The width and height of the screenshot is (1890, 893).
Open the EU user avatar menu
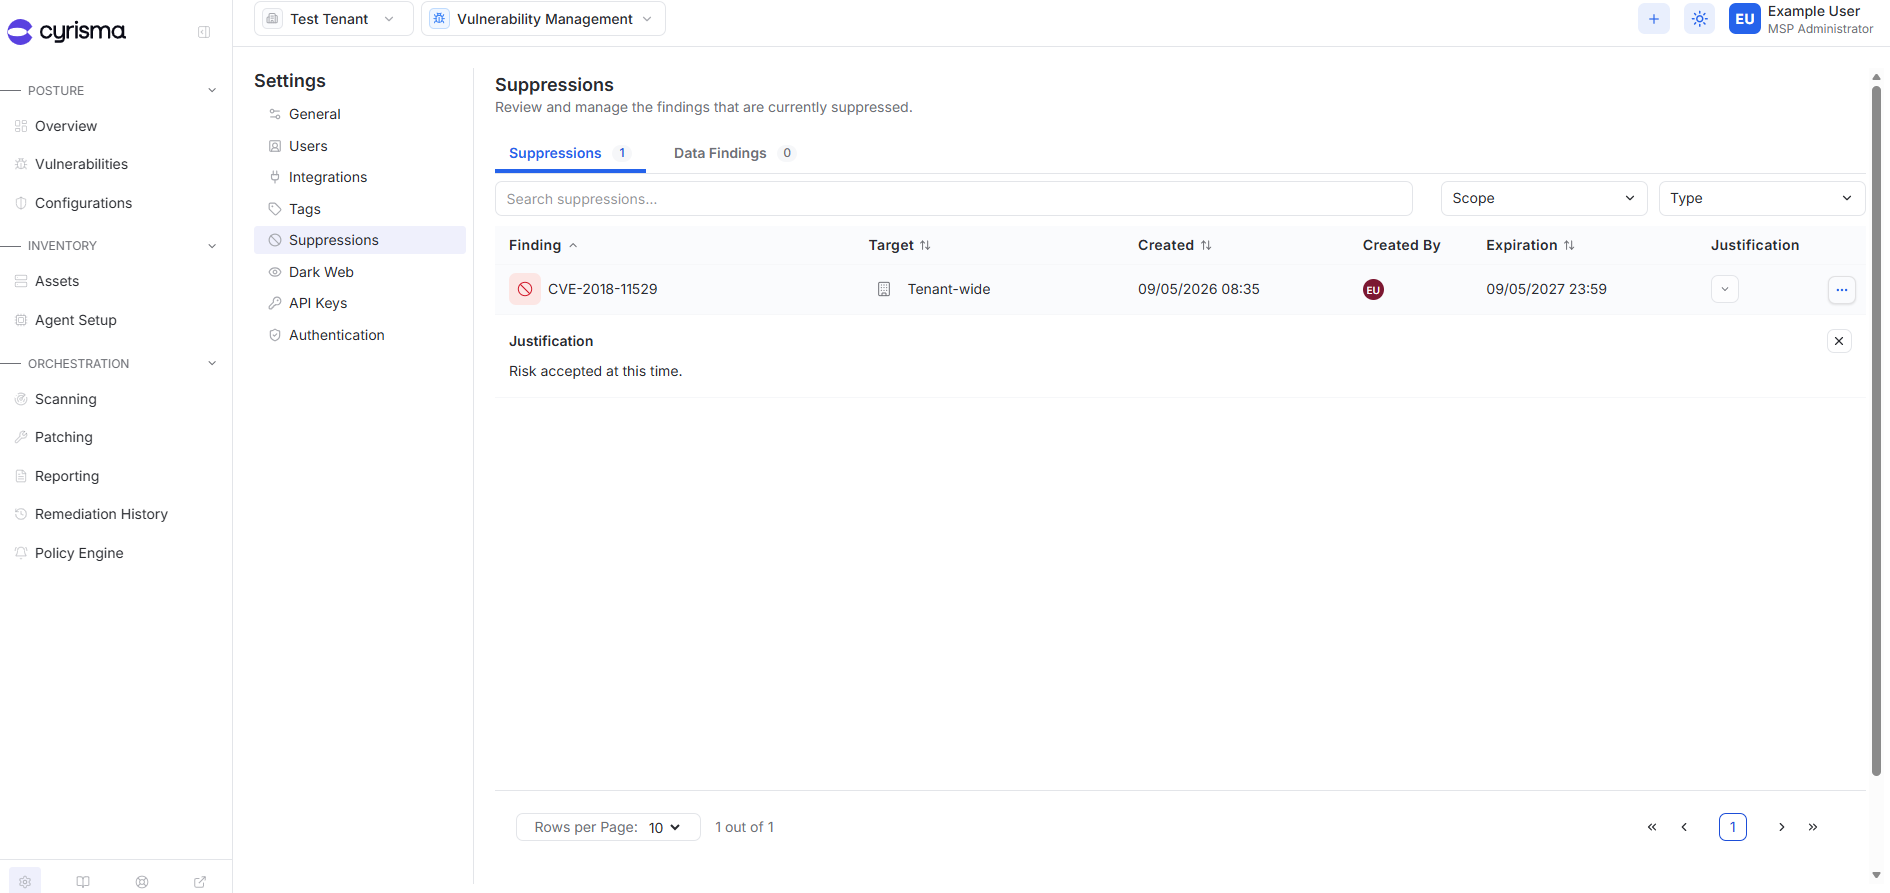click(x=1745, y=19)
